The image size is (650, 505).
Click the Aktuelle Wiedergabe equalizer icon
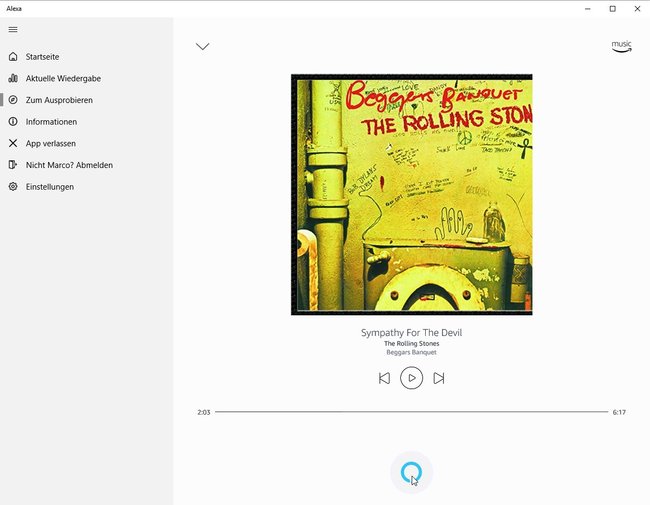[x=13, y=78]
